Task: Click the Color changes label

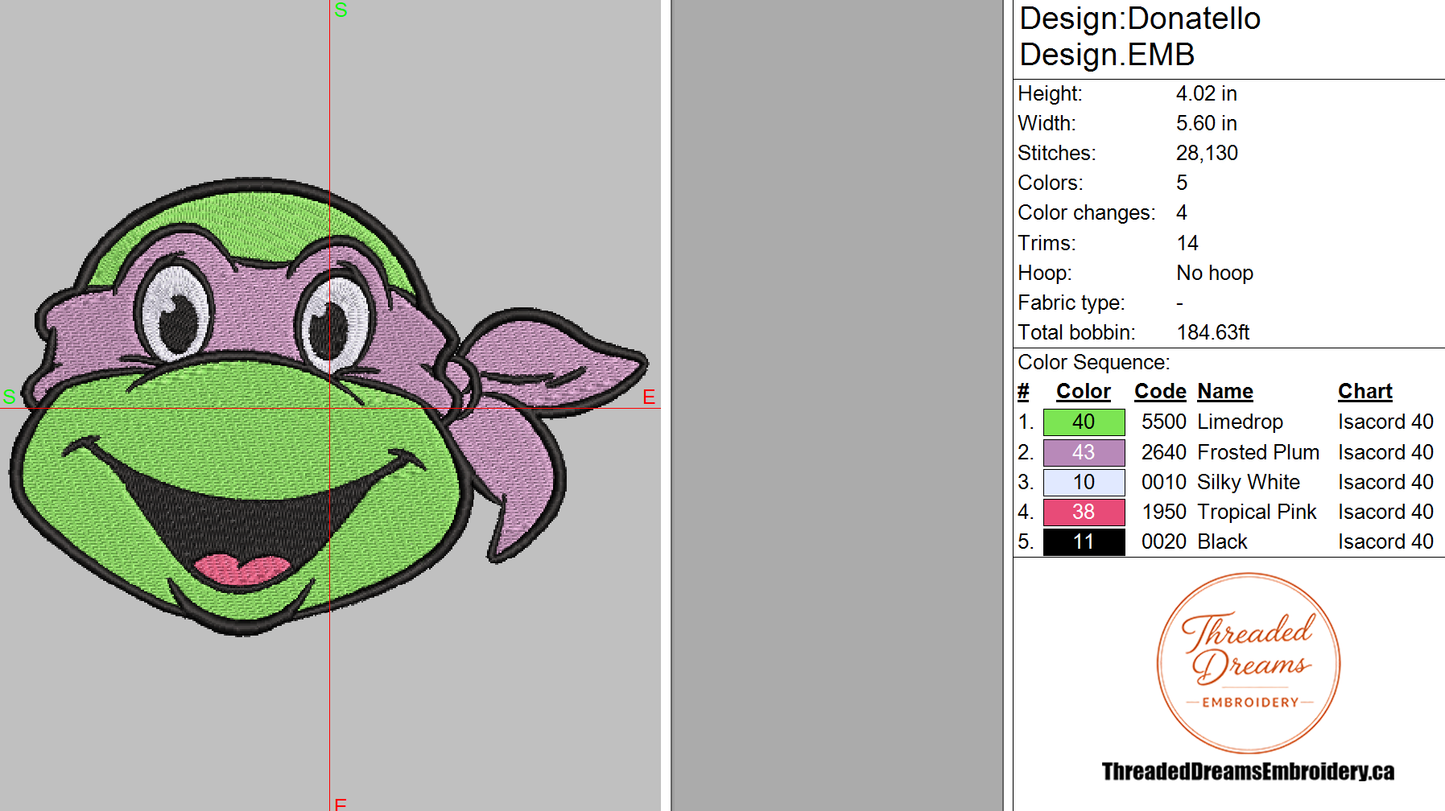Action: [x=1086, y=213]
